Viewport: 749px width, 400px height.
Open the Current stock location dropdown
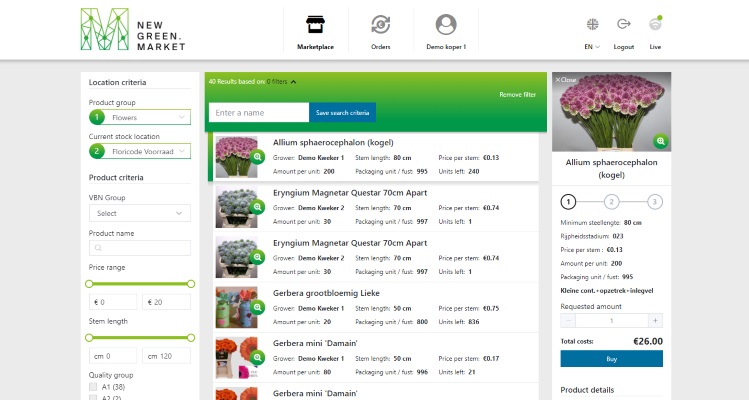click(140, 151)
